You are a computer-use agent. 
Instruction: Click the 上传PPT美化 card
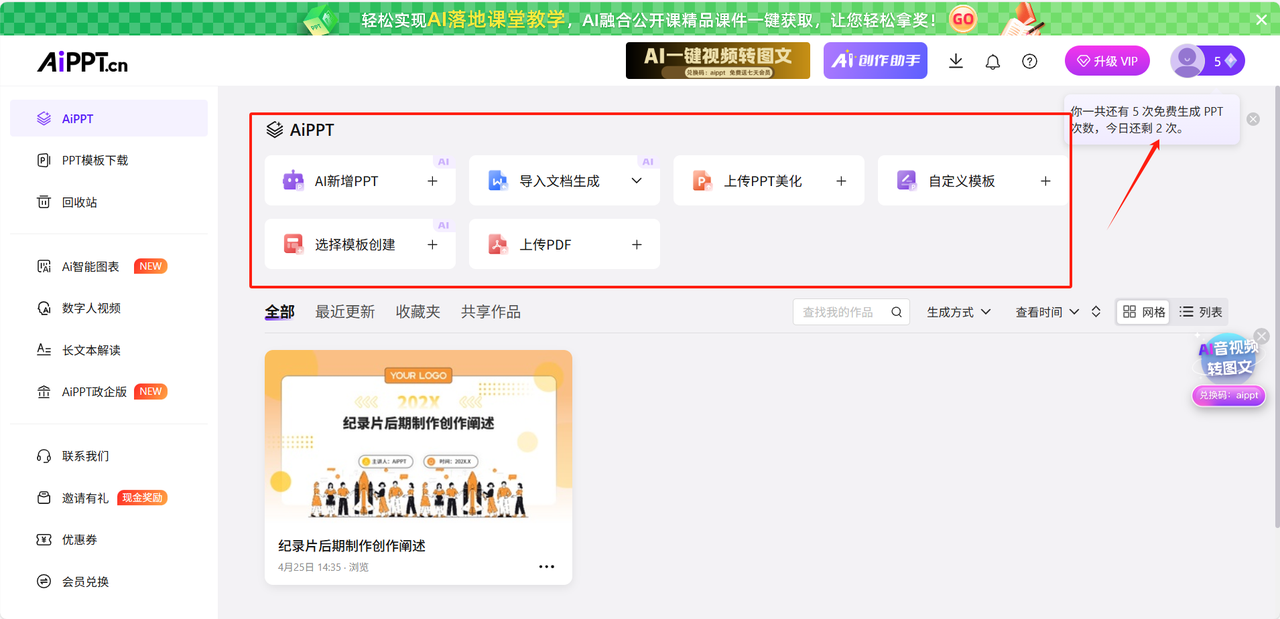(x=769, y=181)
